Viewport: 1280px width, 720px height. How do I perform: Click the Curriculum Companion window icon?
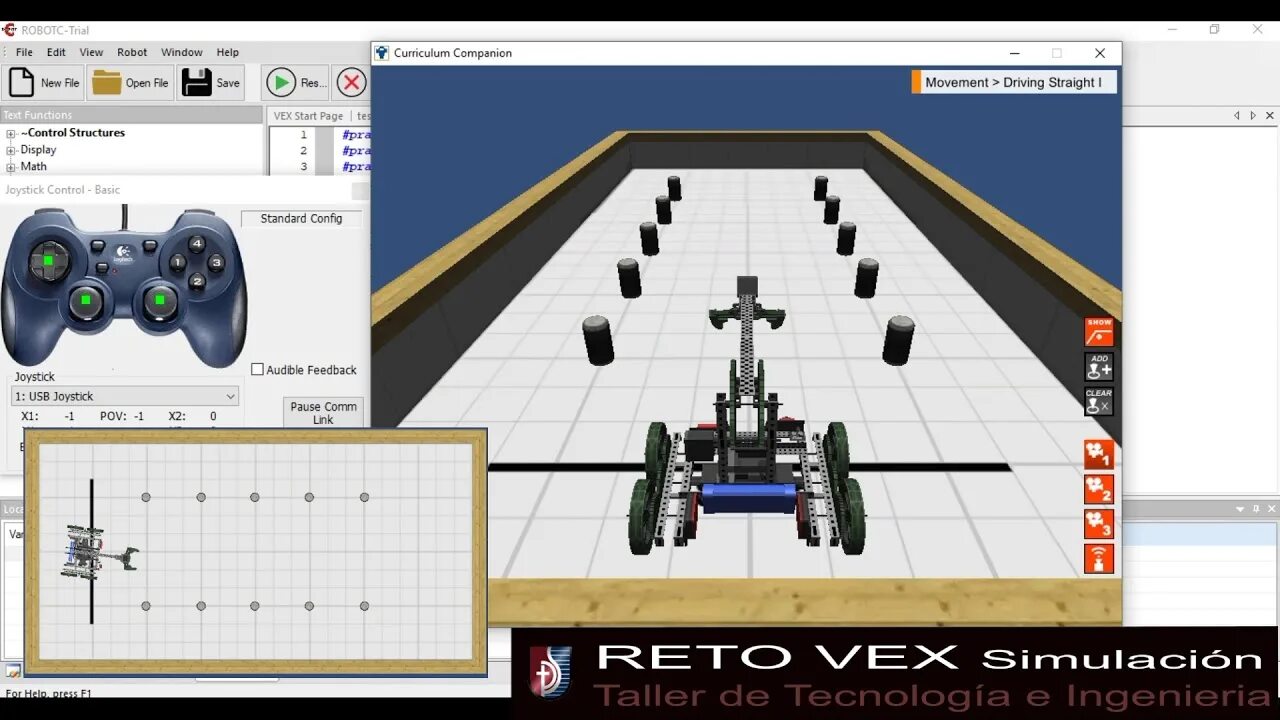(x=382, y=53)
